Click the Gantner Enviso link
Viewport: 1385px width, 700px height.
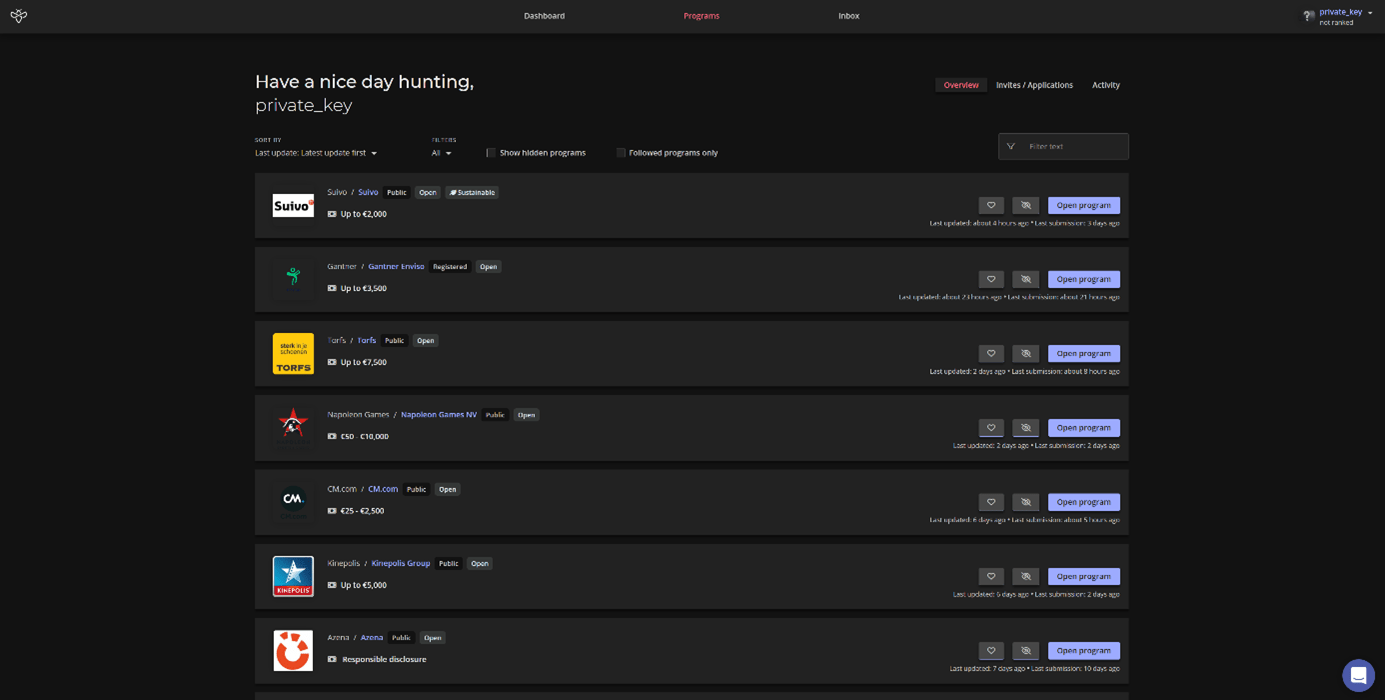[x=396, y=267]
